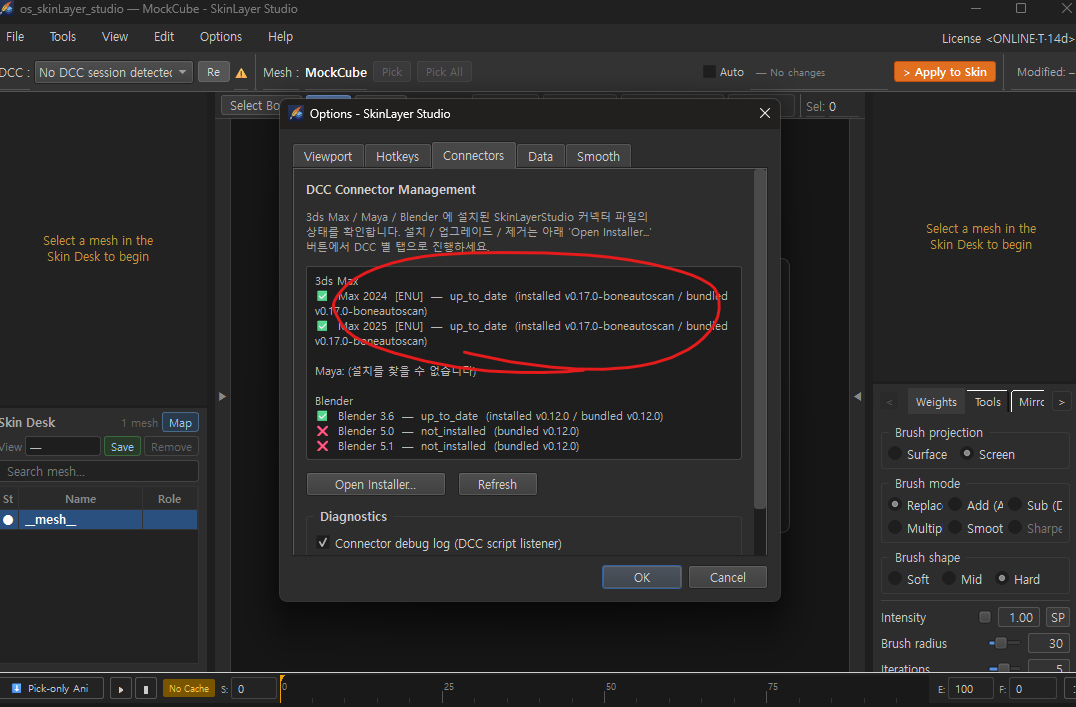Close the Options dialog
1076x707 pixels.
pos(764,113)
